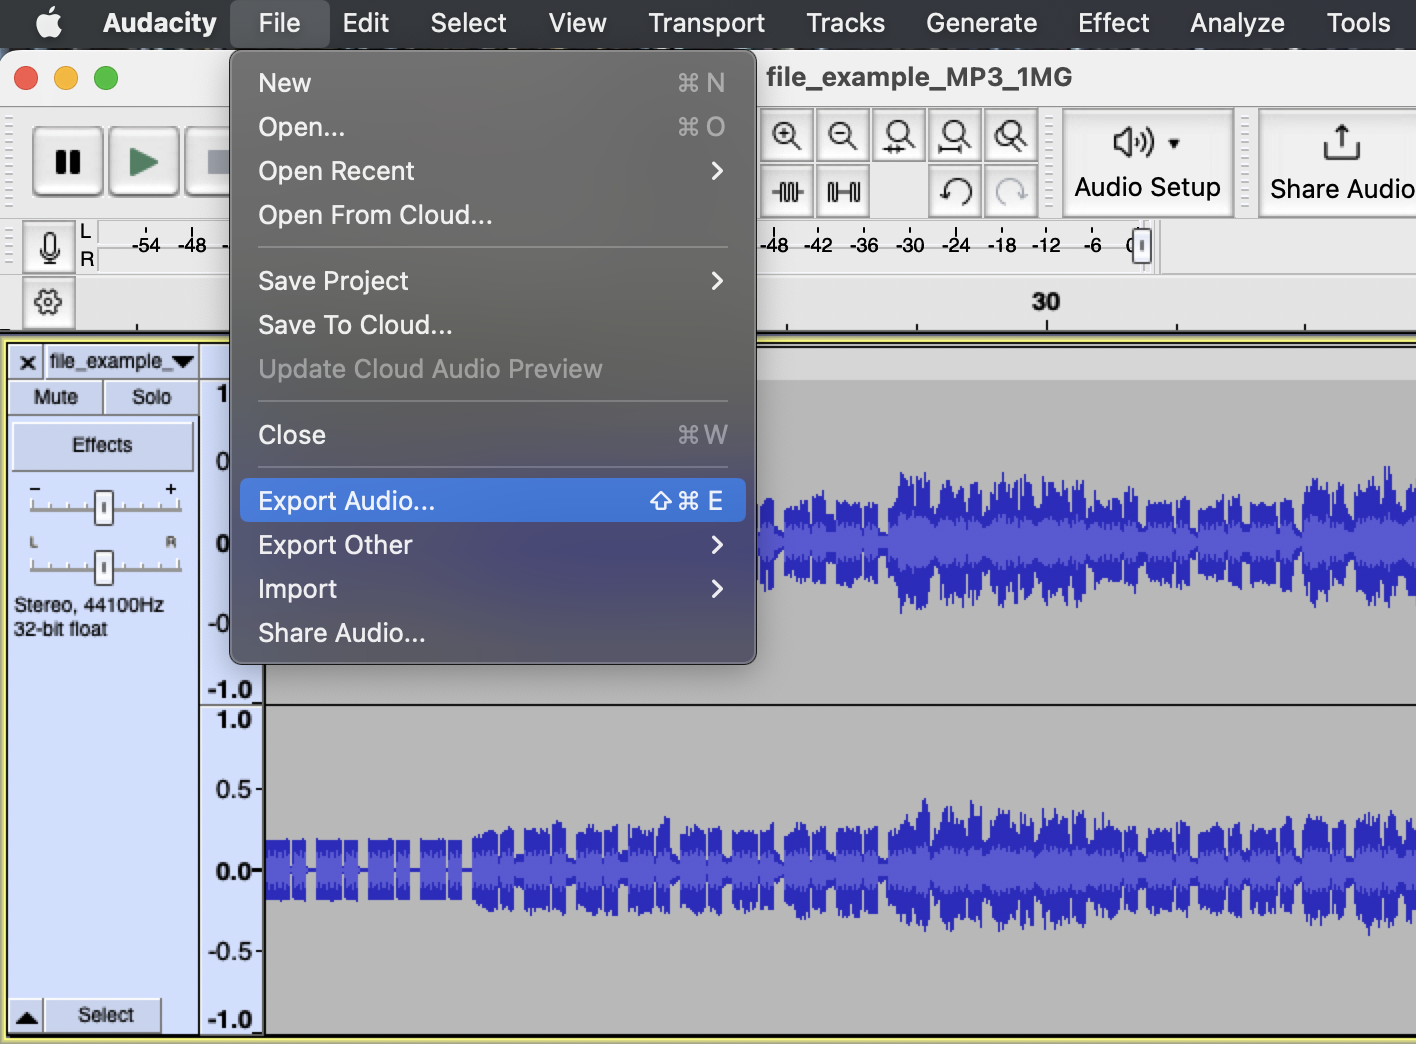This screenshot has height=1044, width=1416.
Task: Open the file_example track name dropdown
Action: click(x=121, y=362)
